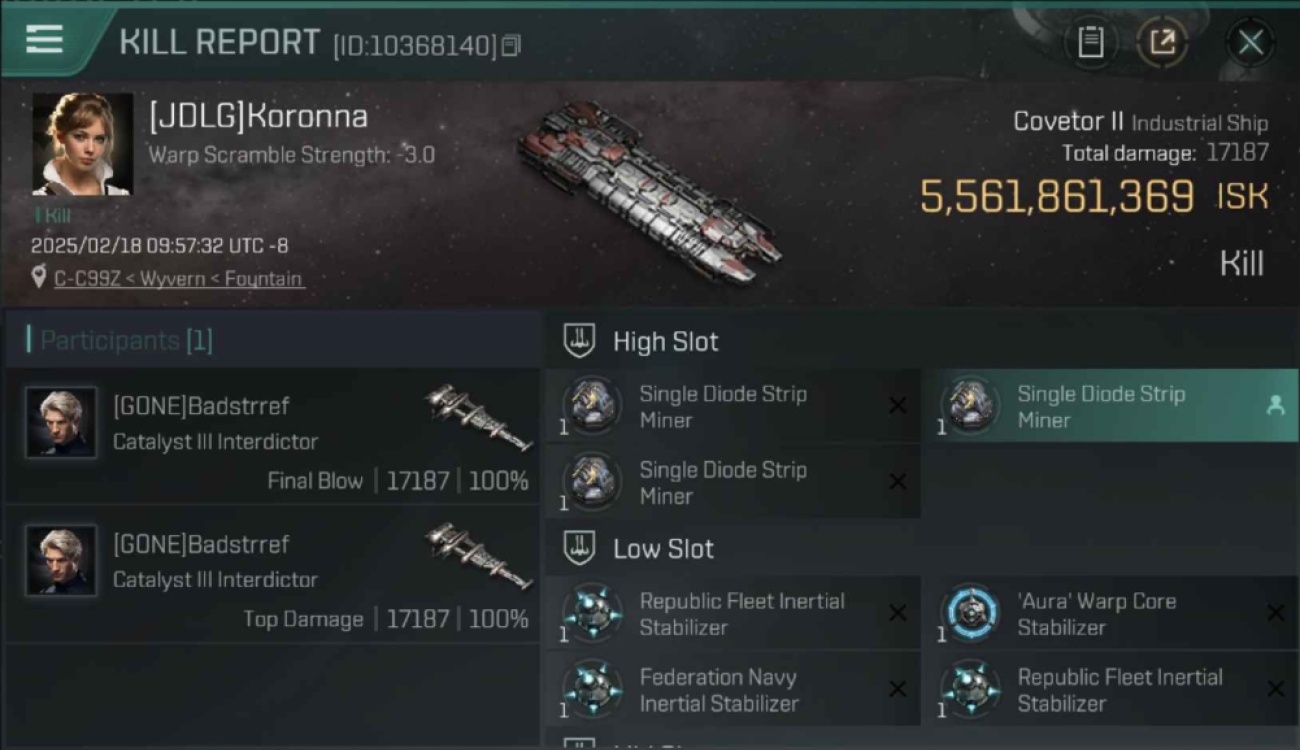Copy the kill report ID

point(511,45)
